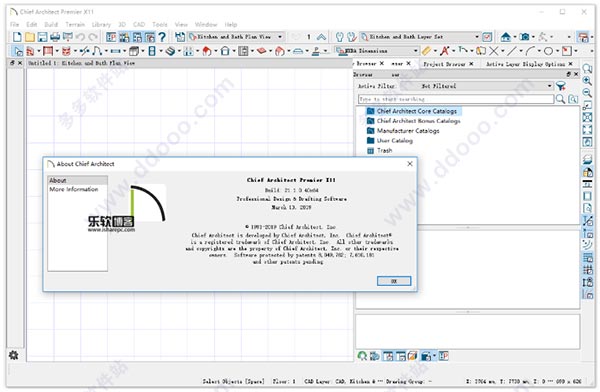Click the library filter funnel icon
600x392 pixels.
[x=561, y=86]
